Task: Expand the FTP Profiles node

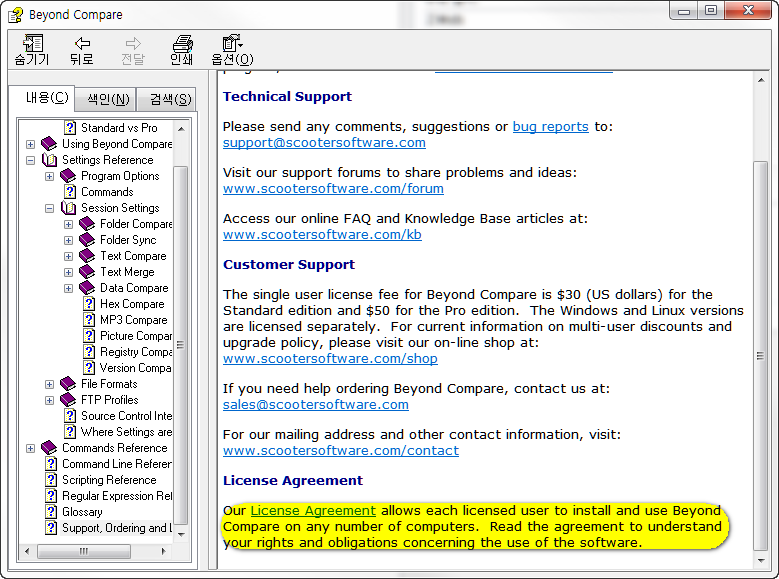Action: 49,400
